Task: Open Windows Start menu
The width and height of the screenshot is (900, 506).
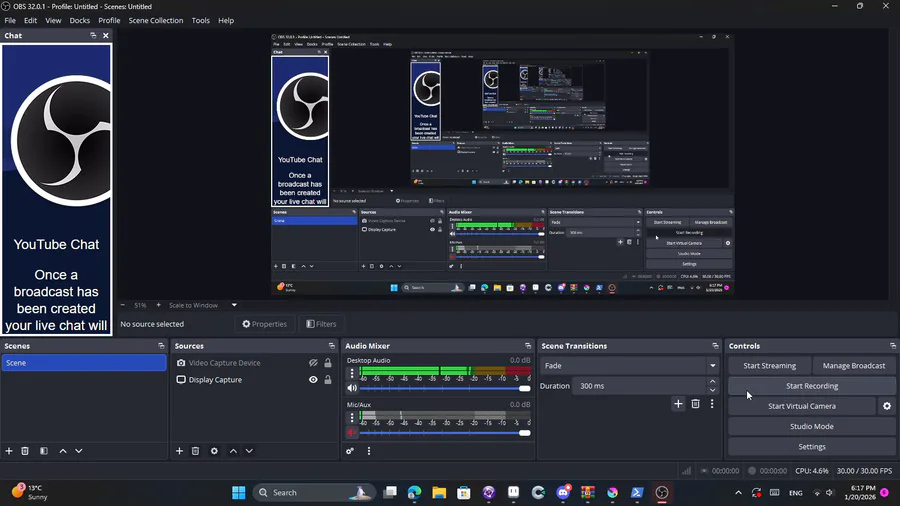Action: coord(239,492)
